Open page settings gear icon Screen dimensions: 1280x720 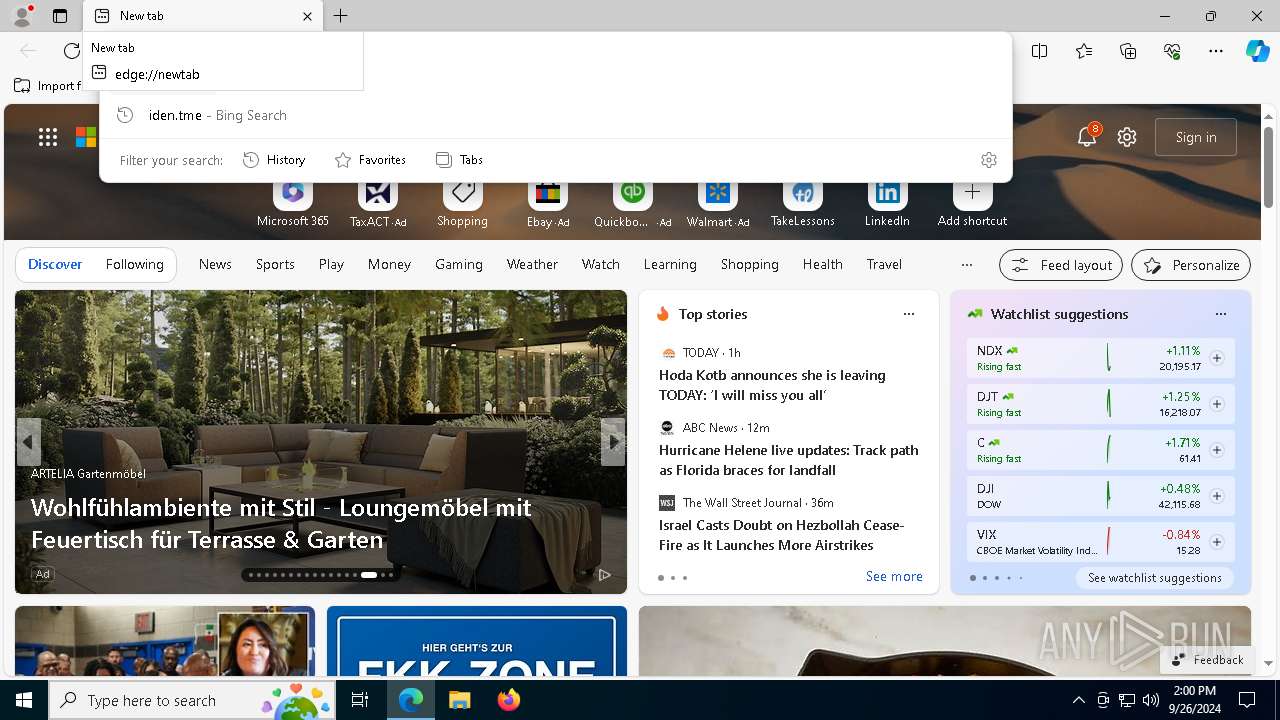tap(1127, 137)
